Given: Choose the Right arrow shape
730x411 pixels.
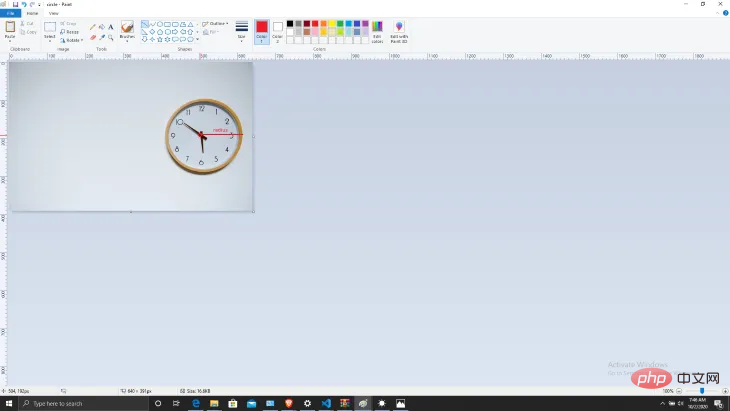Looking at the screenshot, I should tap(175, 32).
